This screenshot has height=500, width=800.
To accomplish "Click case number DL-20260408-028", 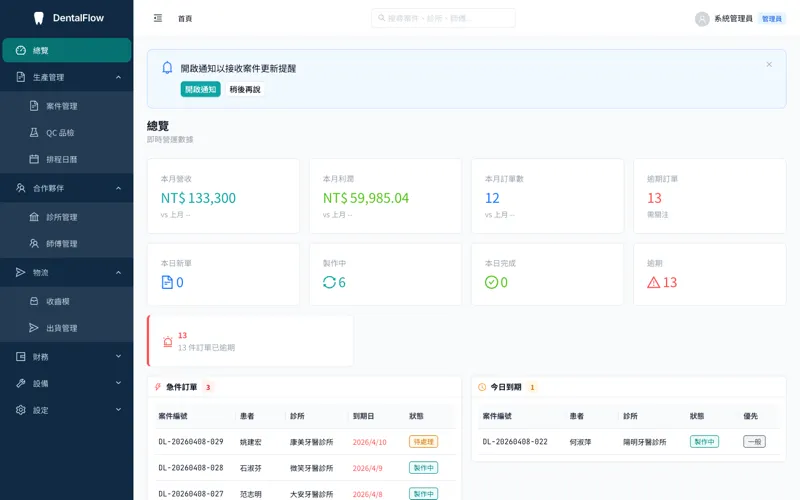I will (191, 468).
